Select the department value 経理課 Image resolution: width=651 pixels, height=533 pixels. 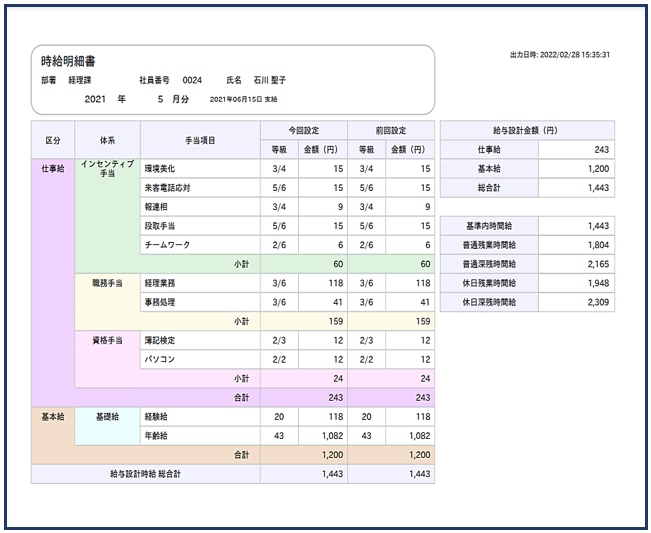pyautogui.click(x=81, y=79)
